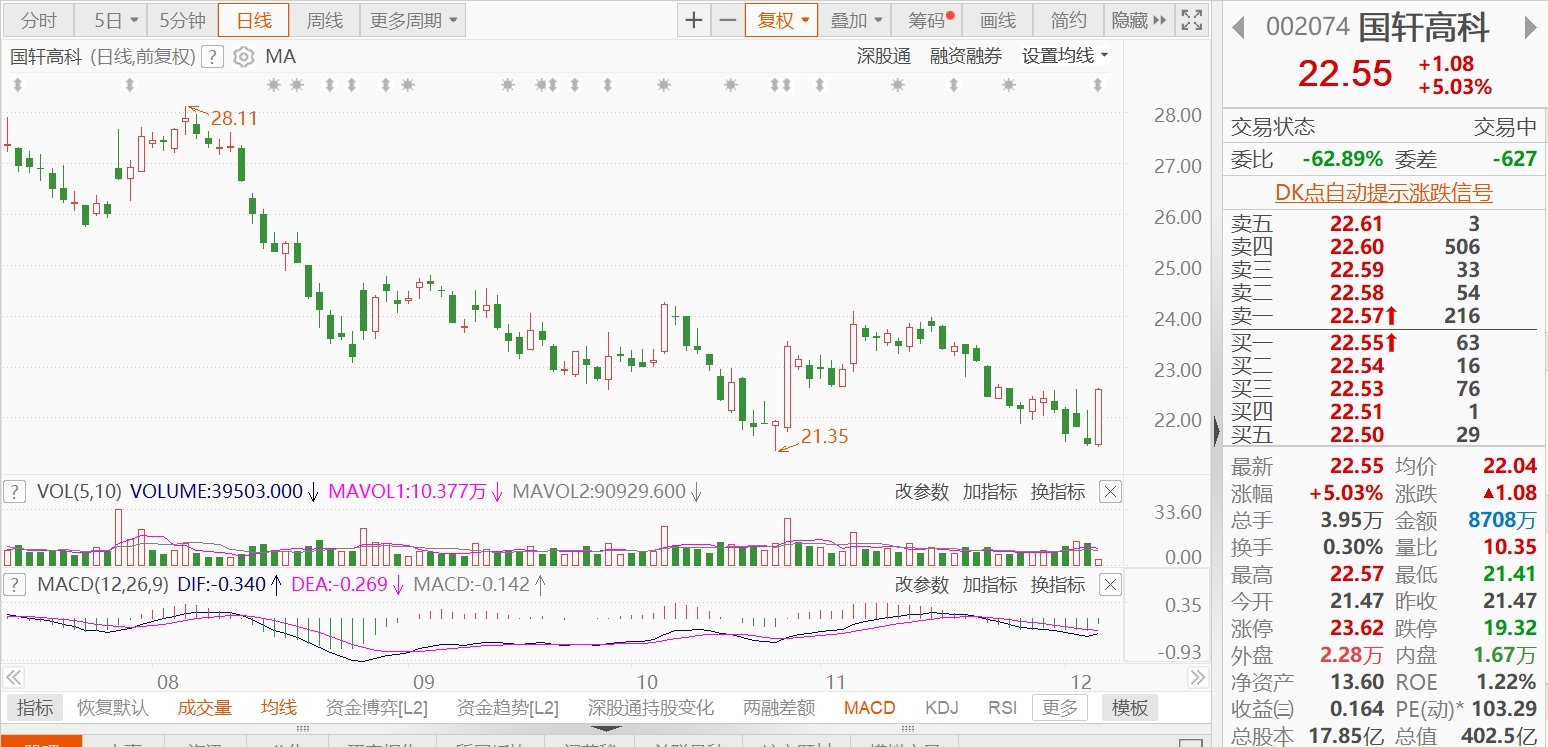1548x747 pixels.
Task: Close the VOL indicator panel
Action: 1110,491
